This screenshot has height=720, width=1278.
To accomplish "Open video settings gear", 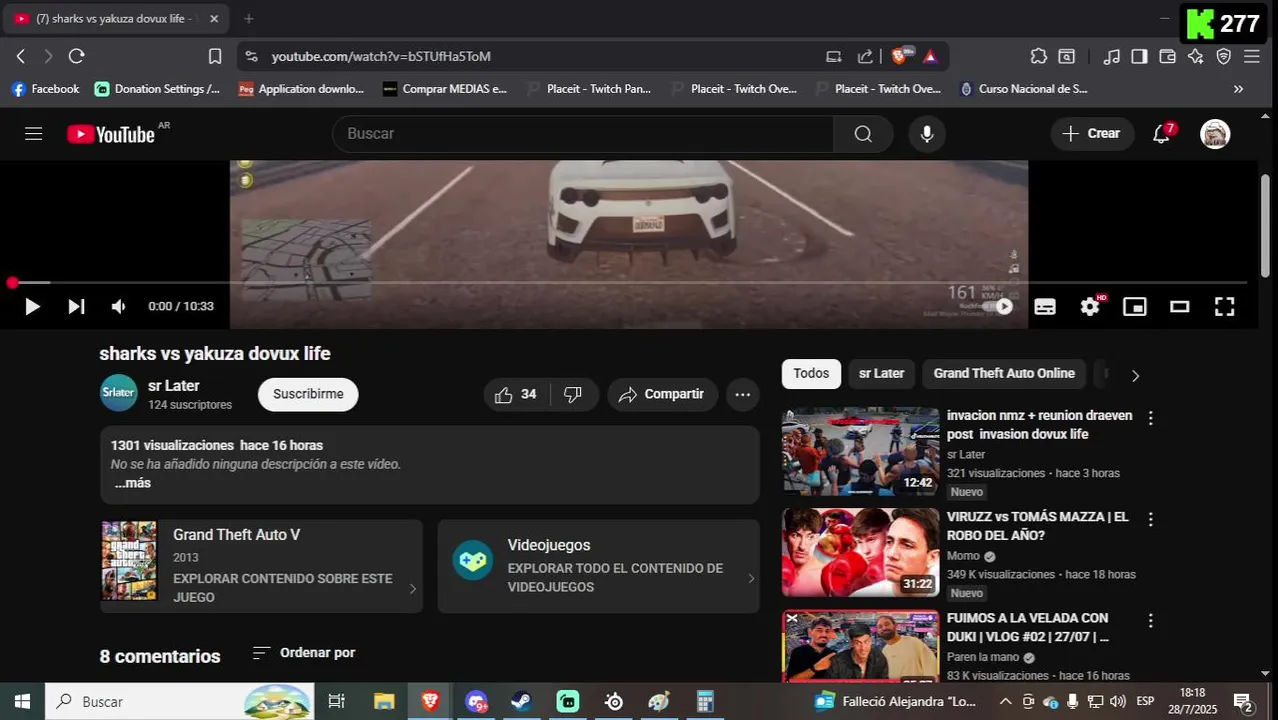I will tap(1090, 307).
